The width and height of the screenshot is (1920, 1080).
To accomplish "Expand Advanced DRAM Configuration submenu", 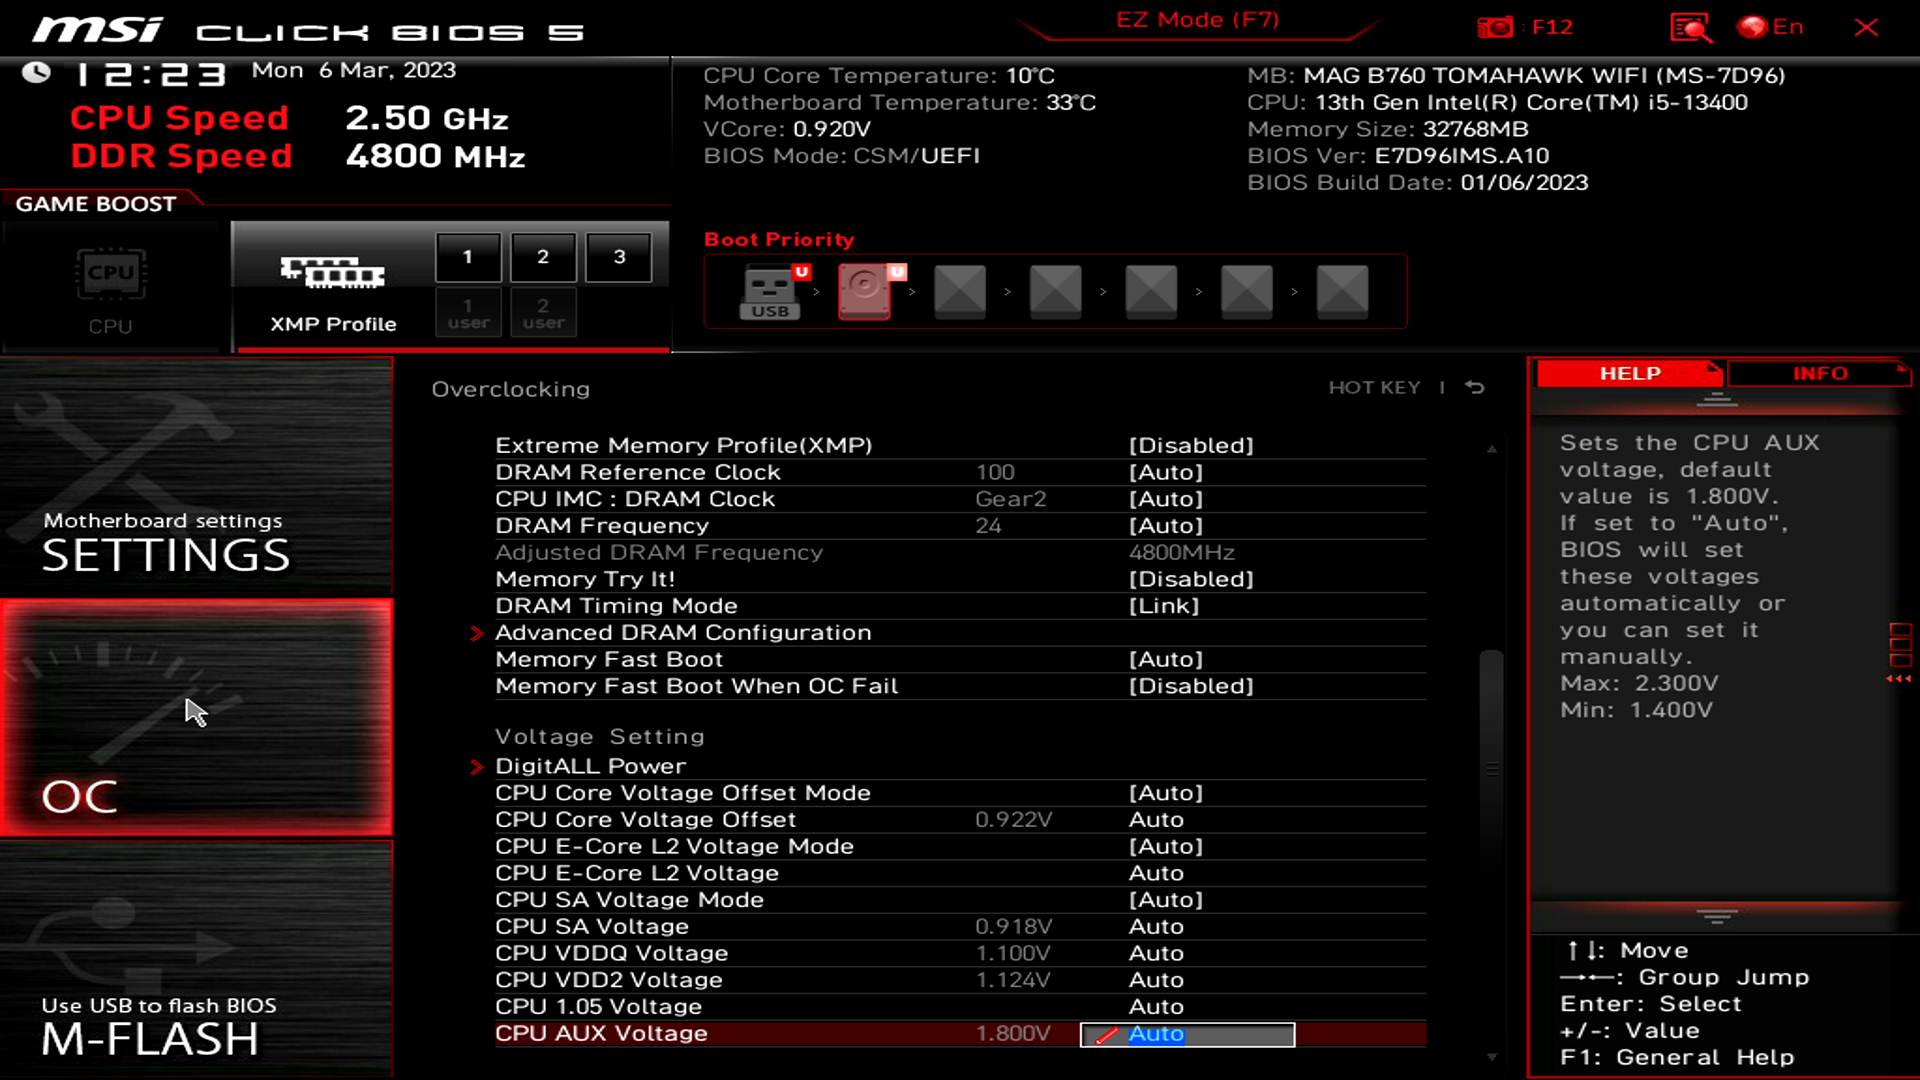I will coord(683,632).
